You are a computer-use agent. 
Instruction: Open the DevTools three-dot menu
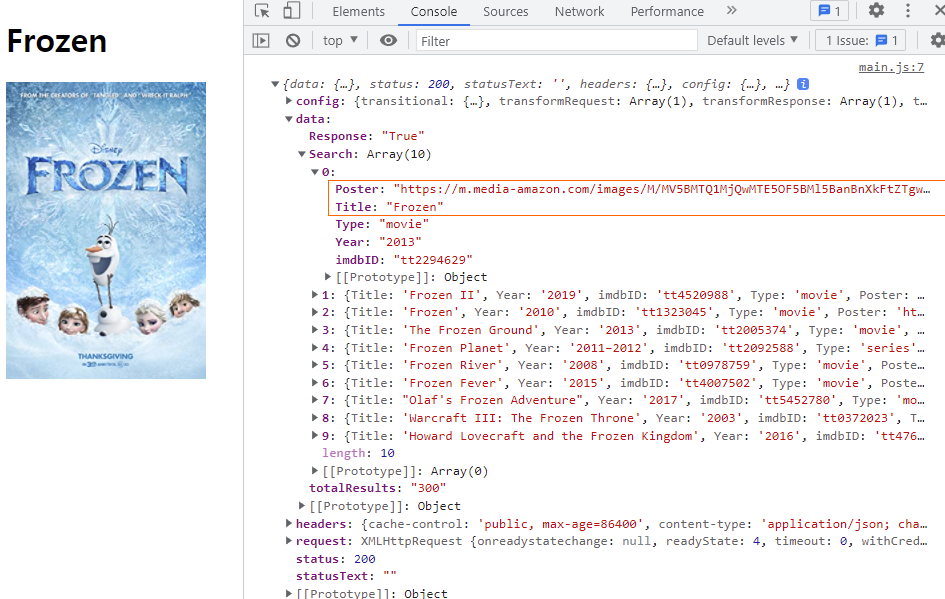(x=908, y=10)
